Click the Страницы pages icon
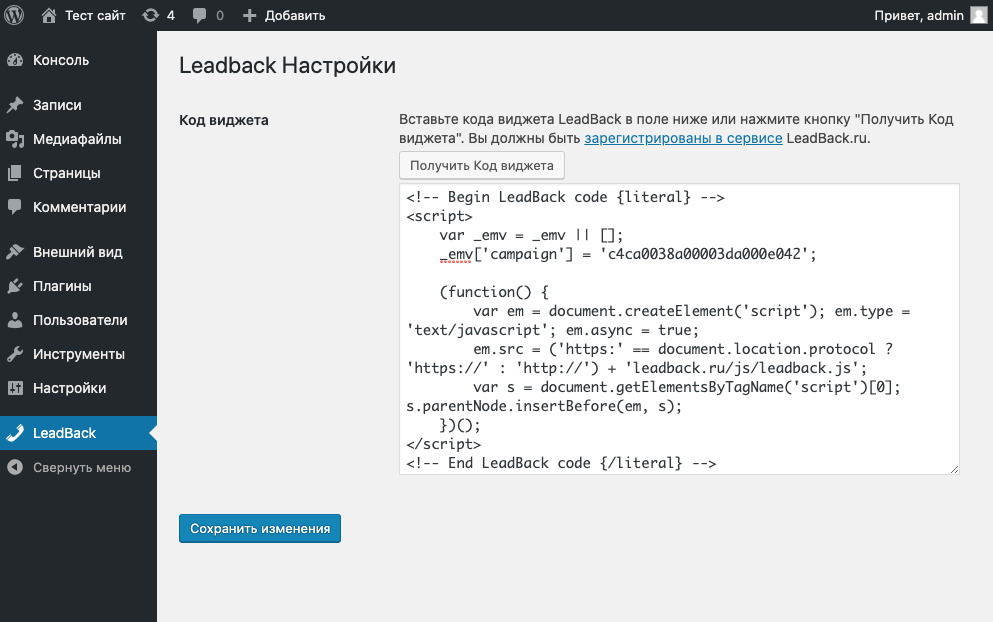Image resolution: width=993 pixels, height=622 pixels. point(15,173)
